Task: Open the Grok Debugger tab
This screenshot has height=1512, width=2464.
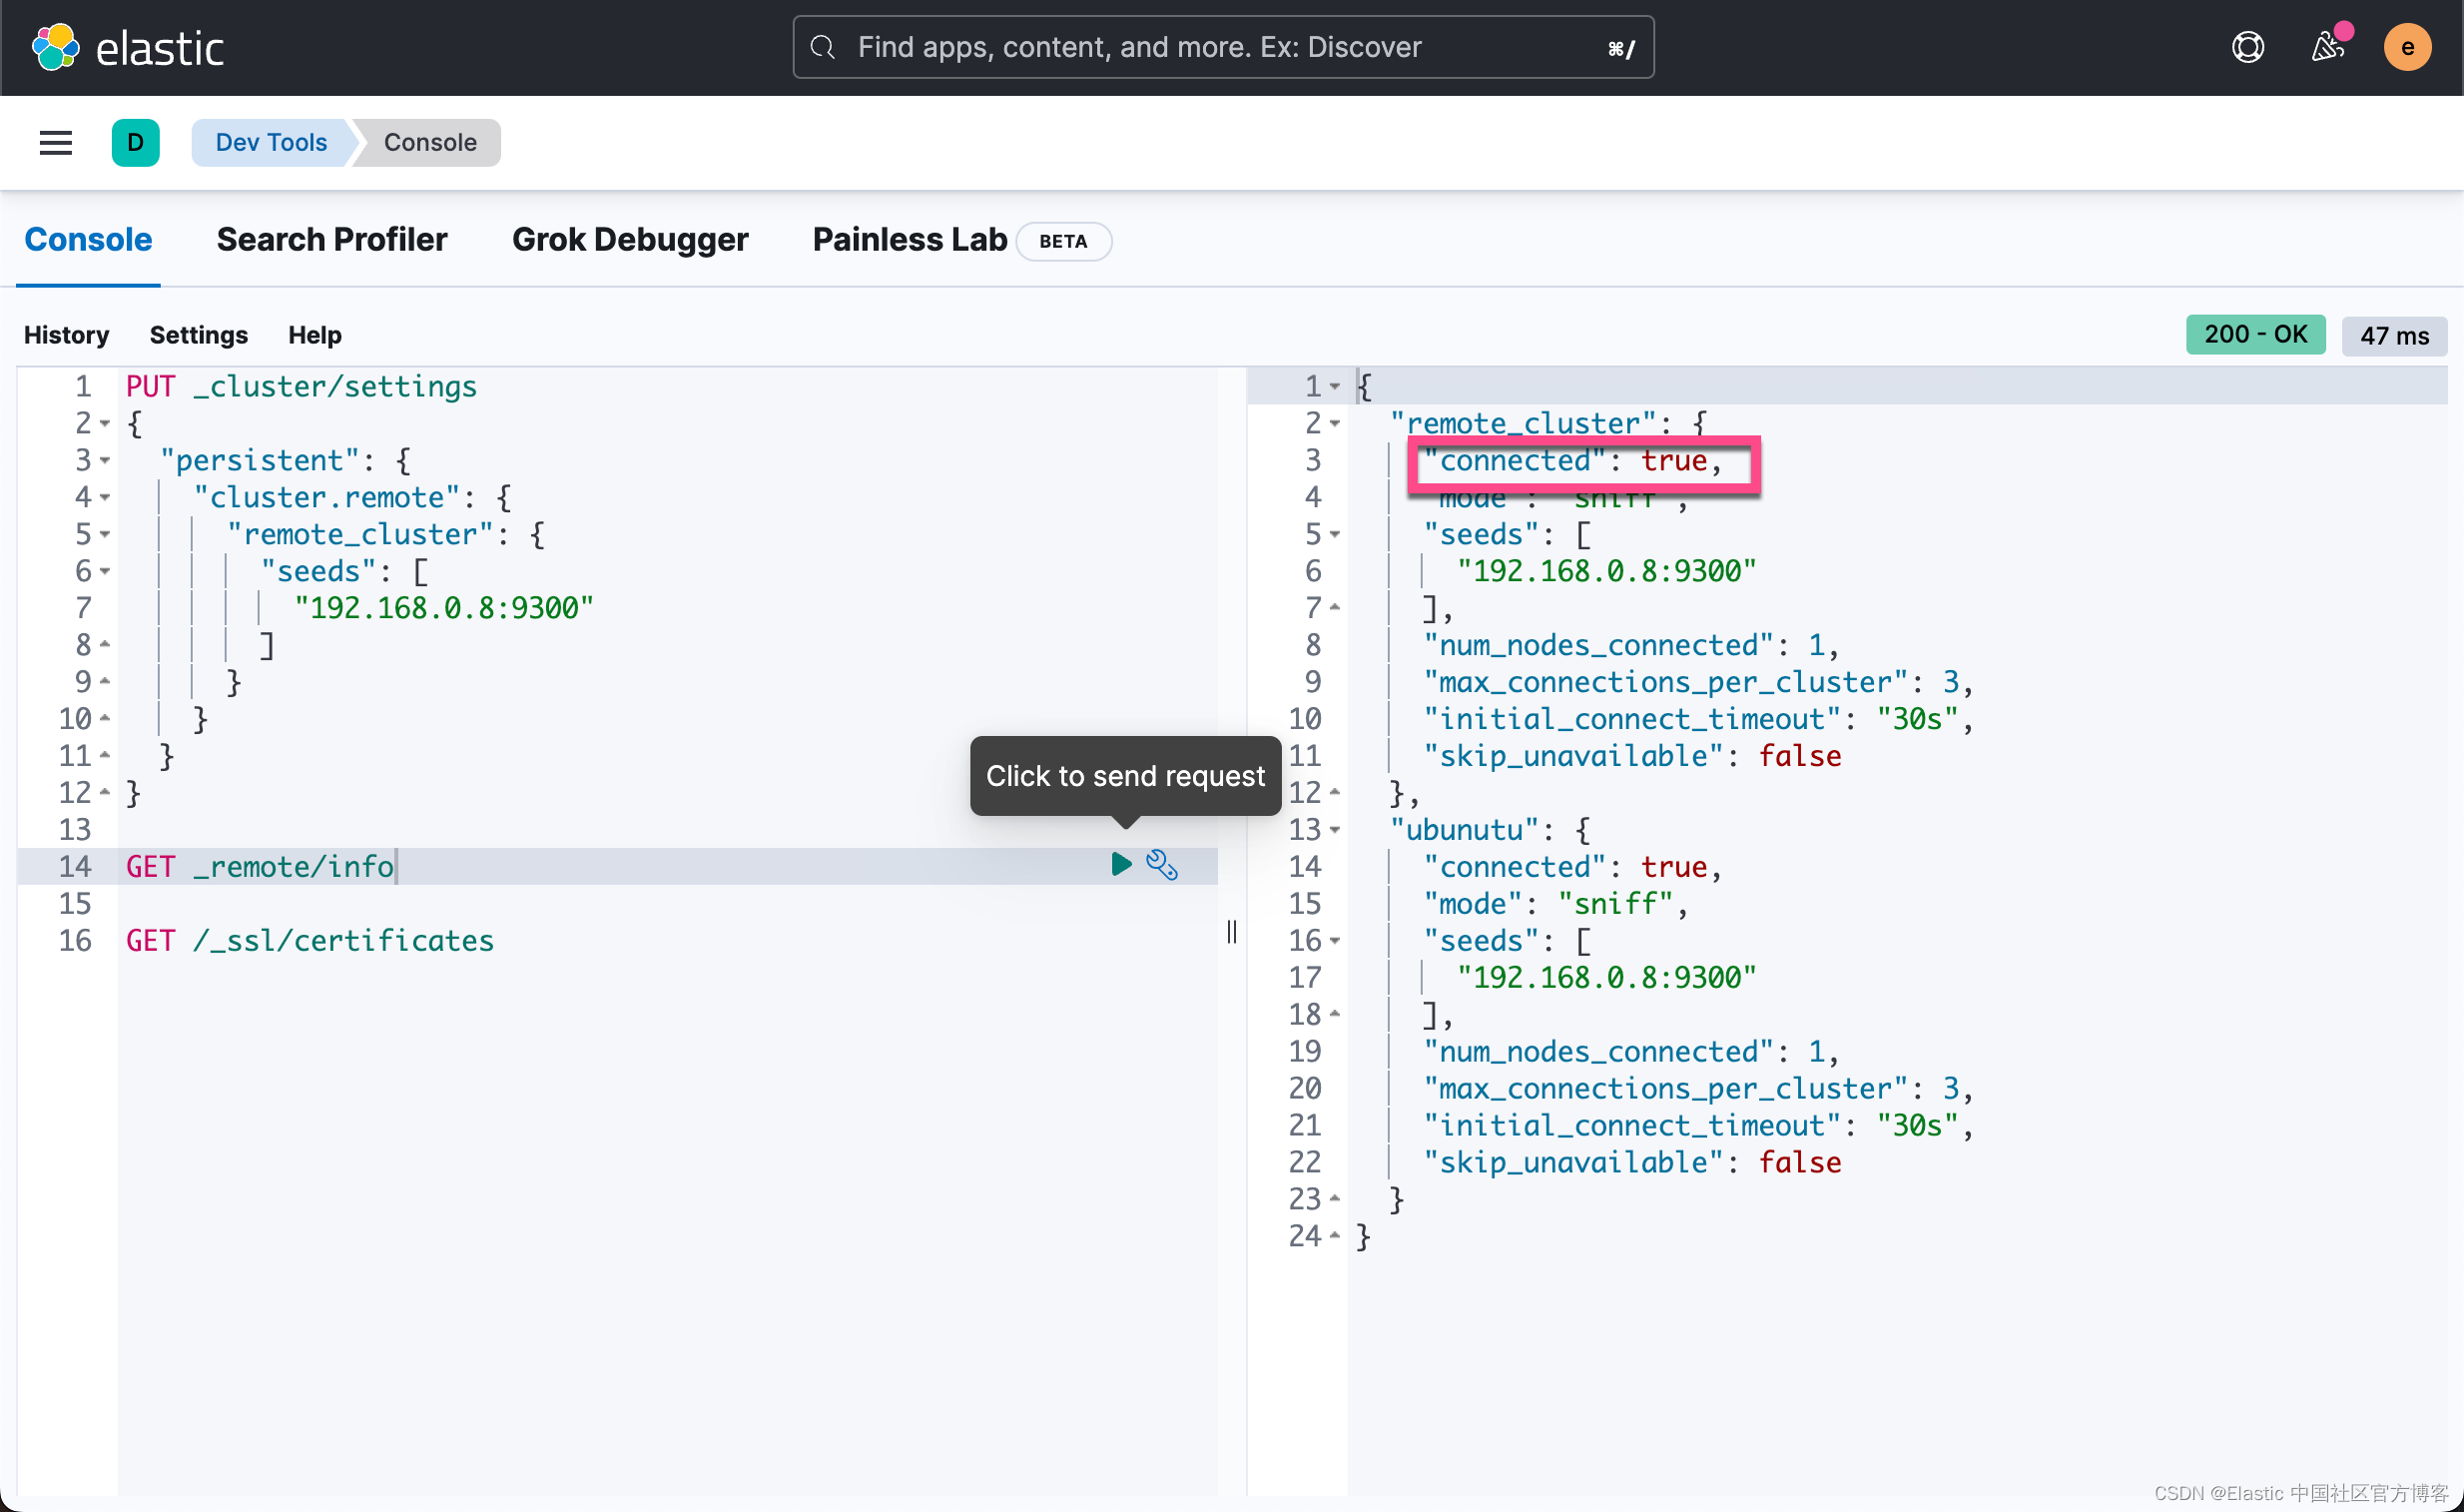Action: 630,240
